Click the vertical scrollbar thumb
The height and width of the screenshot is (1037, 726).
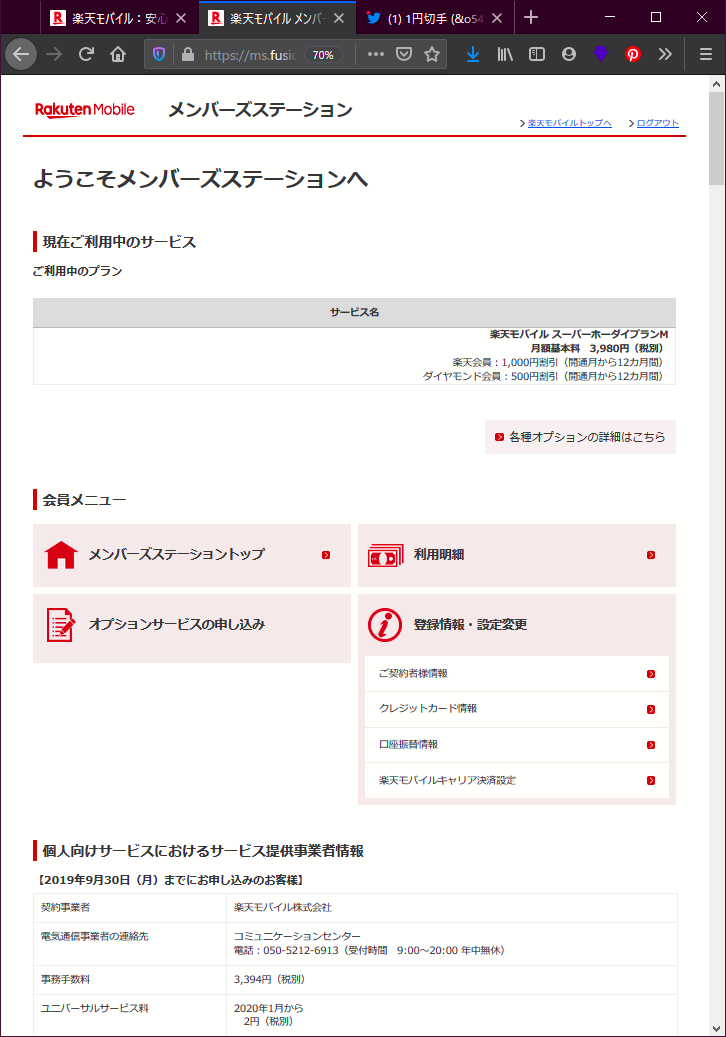coord(716,138)
